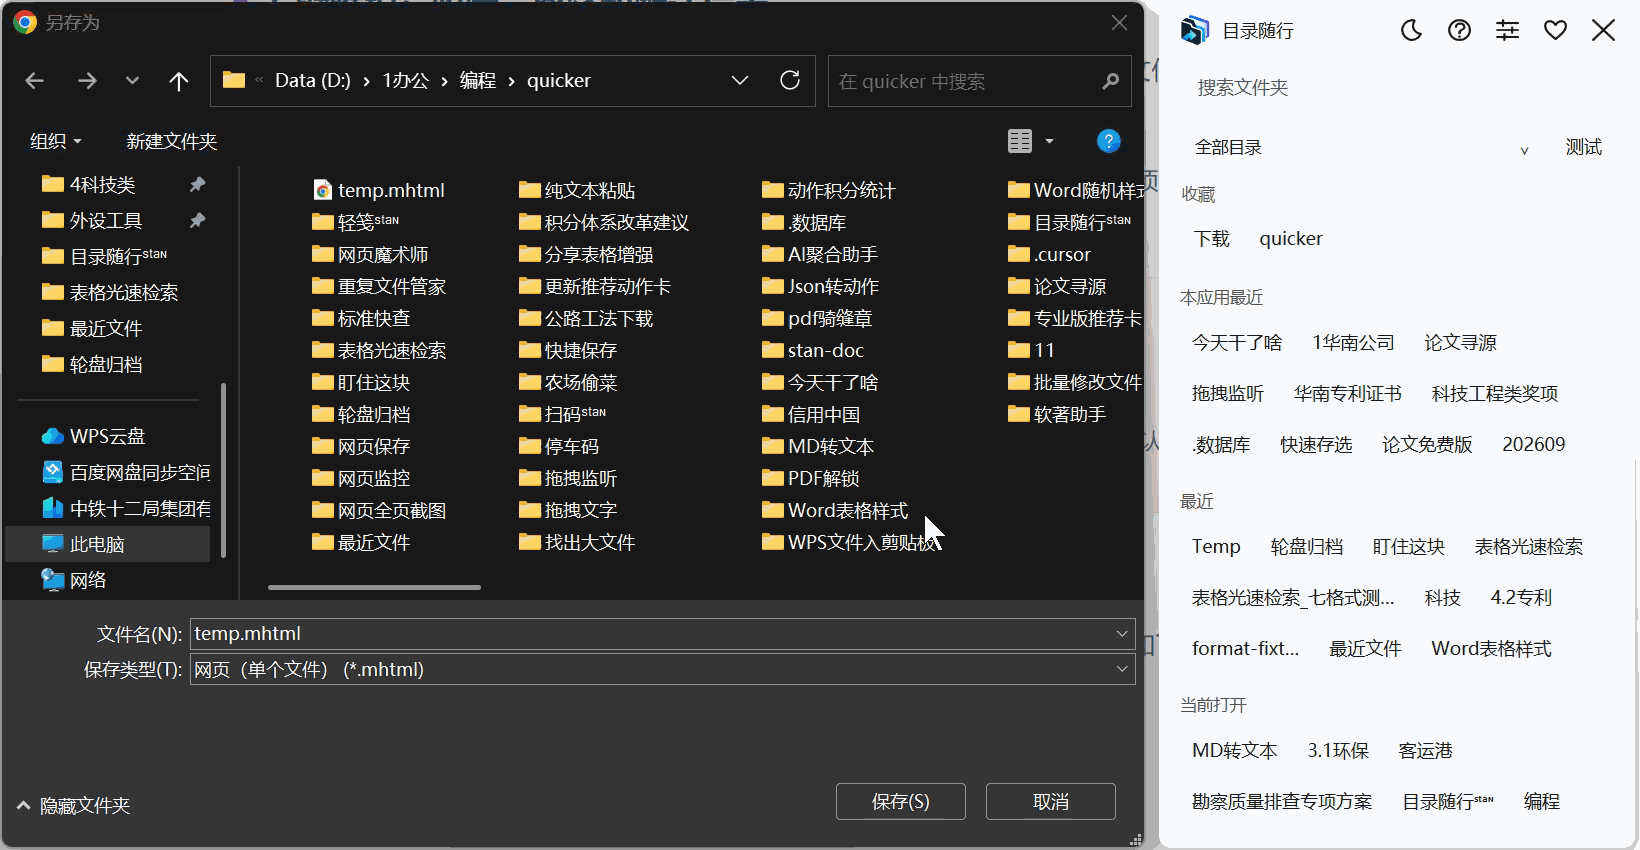Screen dimensions: 1640x850
Task: Click the heart favorite icon in 目录随行
Action: click(x=1555, y=31)
